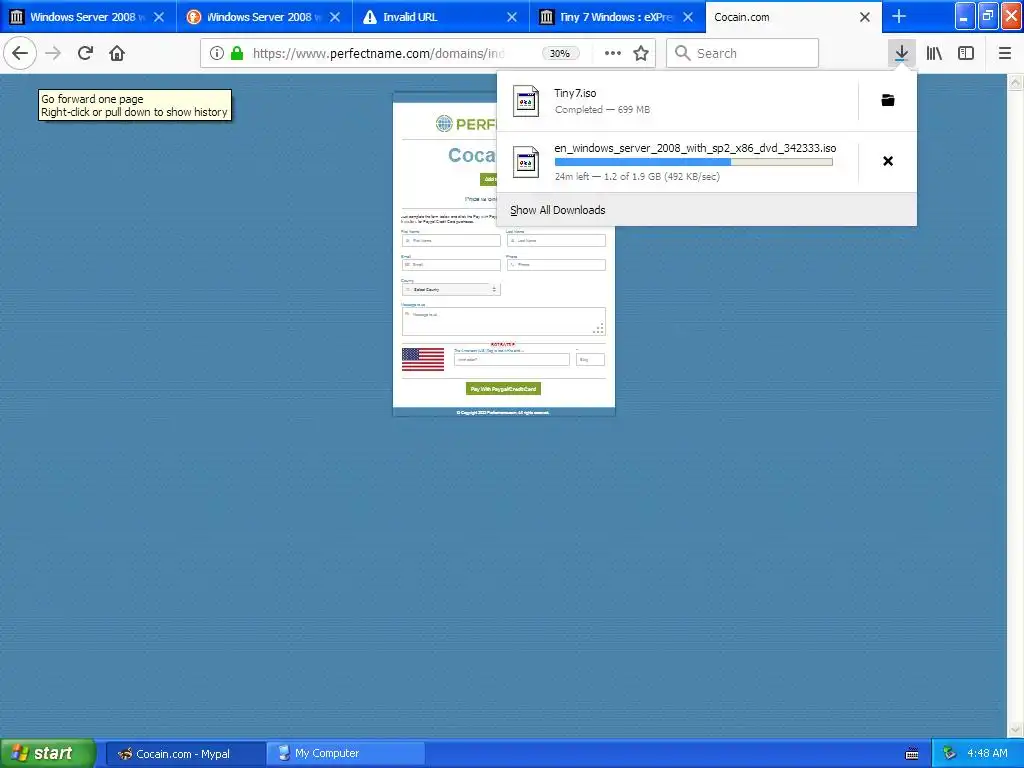This screenshot has height=768, width=1024.
Task: Click Last Name field on page
Action: (556, 240)
